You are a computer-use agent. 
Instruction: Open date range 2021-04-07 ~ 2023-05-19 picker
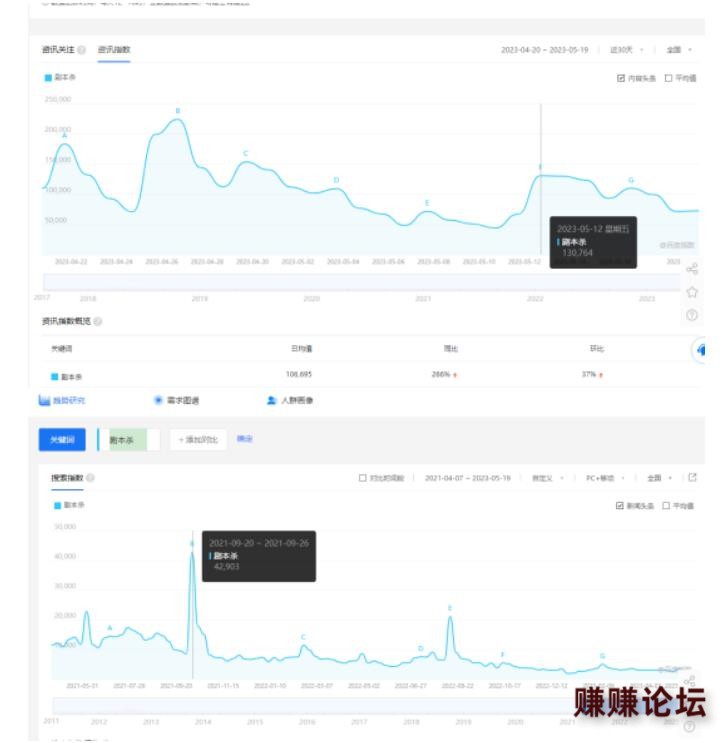tap(468, 478)
